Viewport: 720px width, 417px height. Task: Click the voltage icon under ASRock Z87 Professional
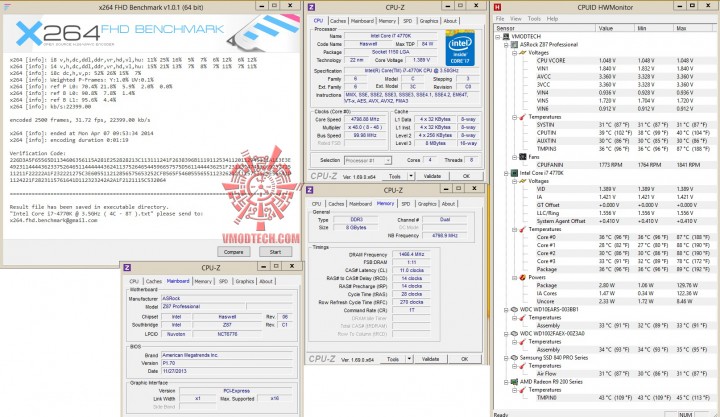click(x=523, y=53)
